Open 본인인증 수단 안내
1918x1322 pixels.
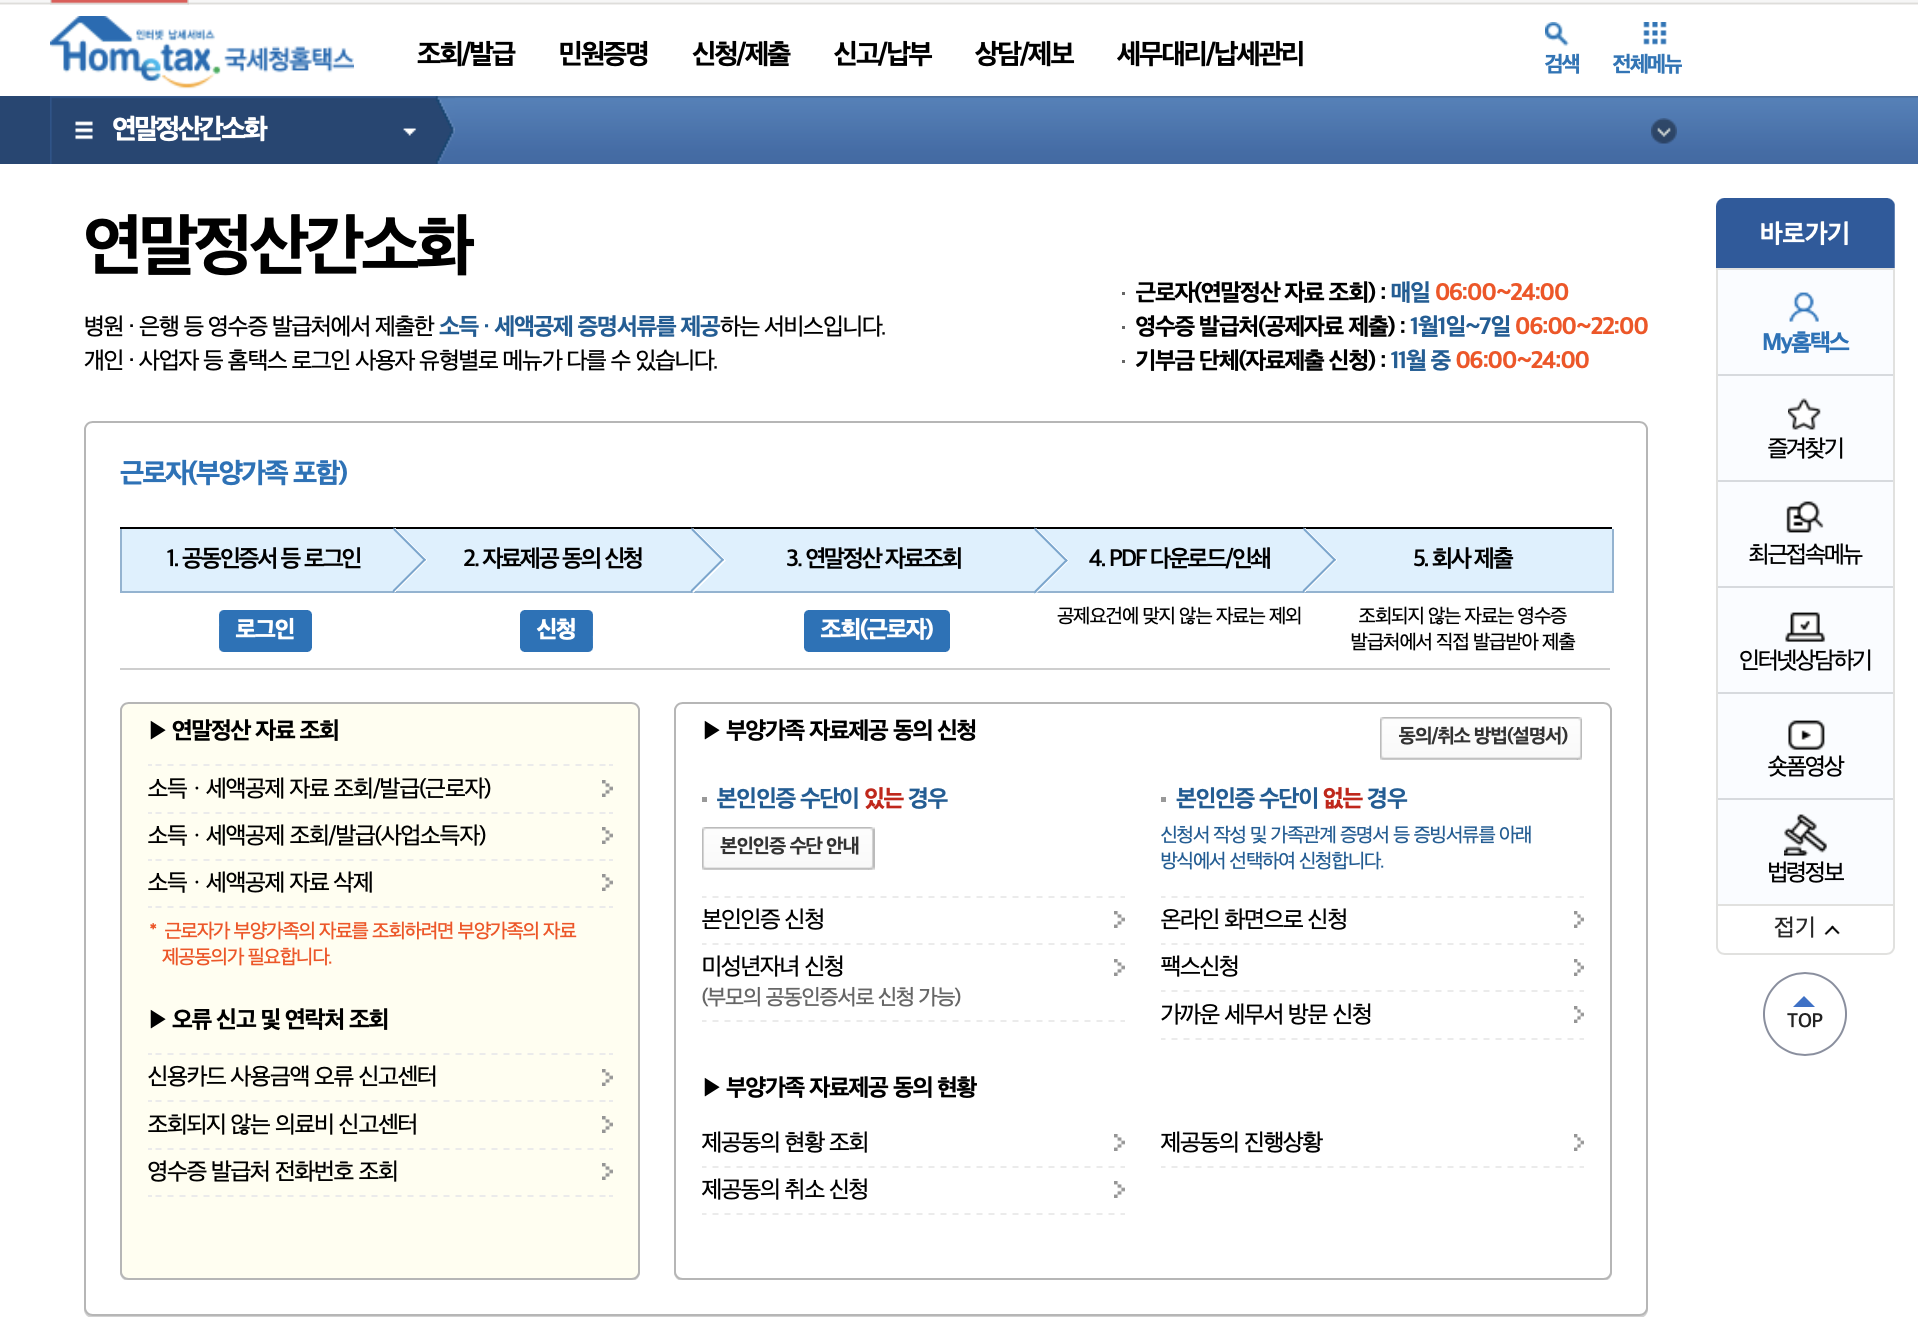click(787, 848)
